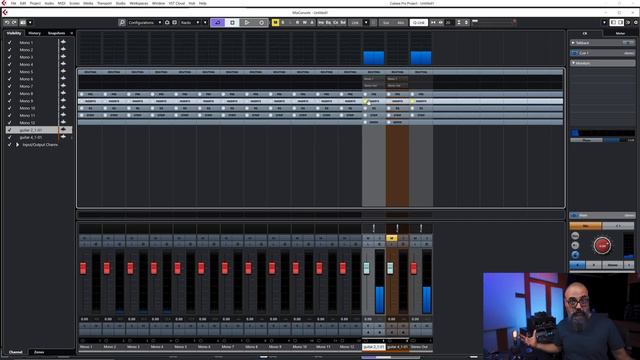Image resolution: width=640 pixels, height=360 pixels.
Task: Open the Link group dropdown arrow
Action: point(366,22)
